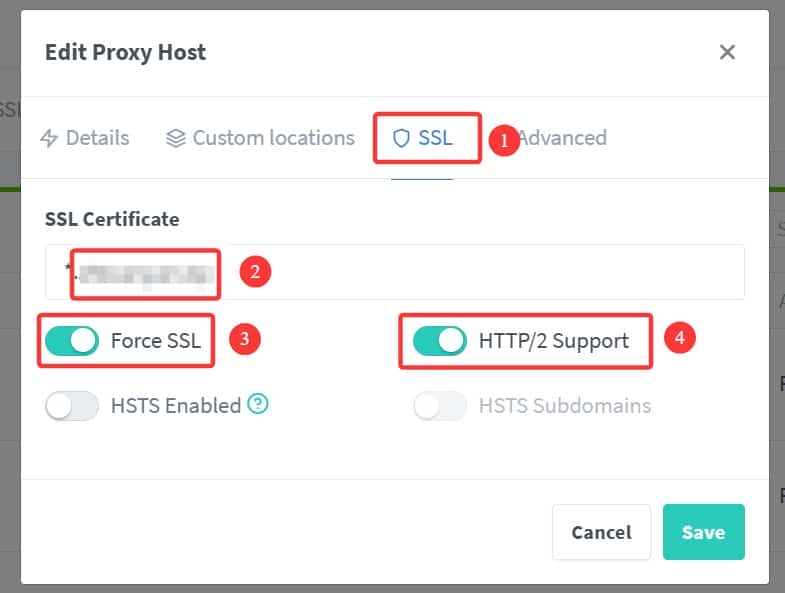
Task: Toggle the HSTS Subdomains switch
Action: 440,406
